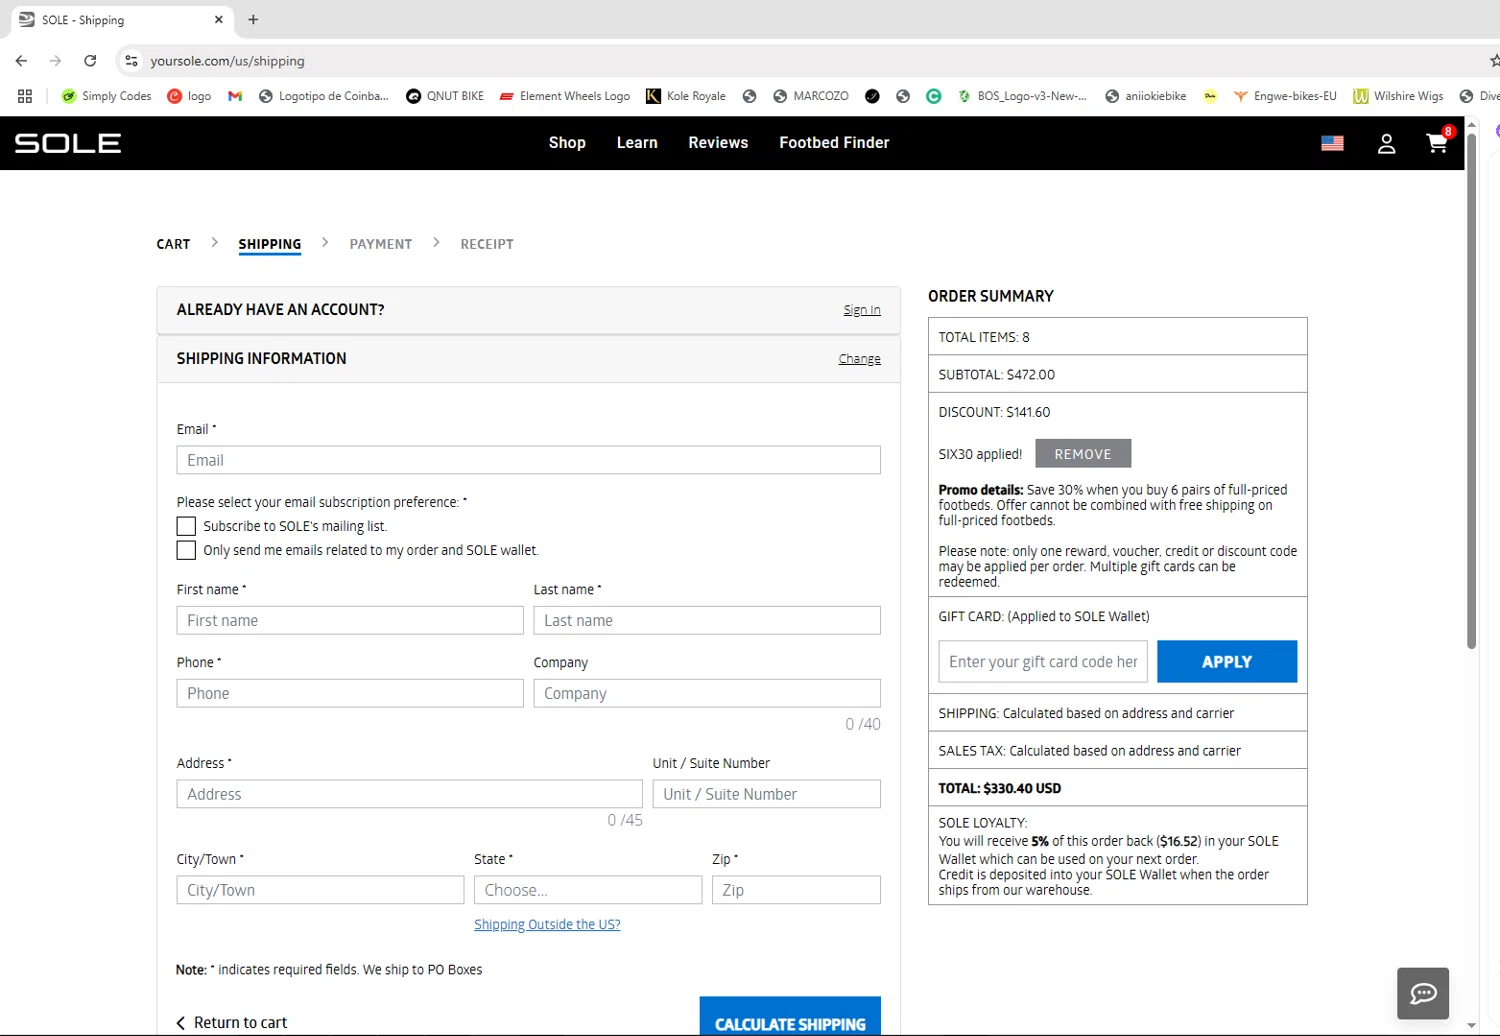Open the Gmail bookmark icon
This screenshot has width=1500, height=1036.
[235, 96]
